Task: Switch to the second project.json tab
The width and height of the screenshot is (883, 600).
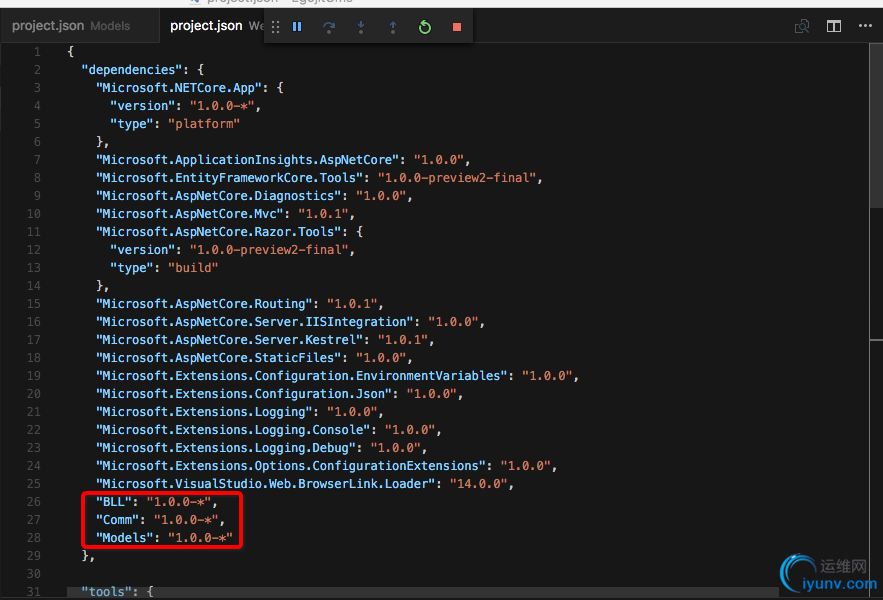Action: click(x=212, y=26)
